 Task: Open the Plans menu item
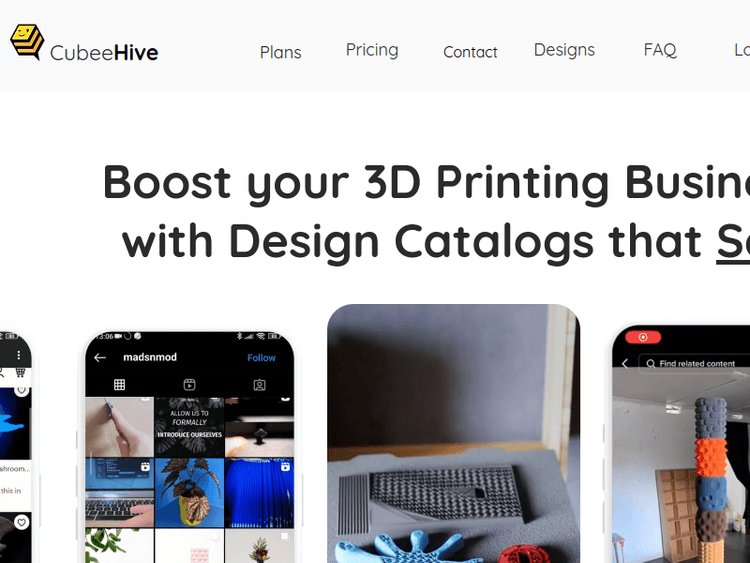click(x=280, y=53)
